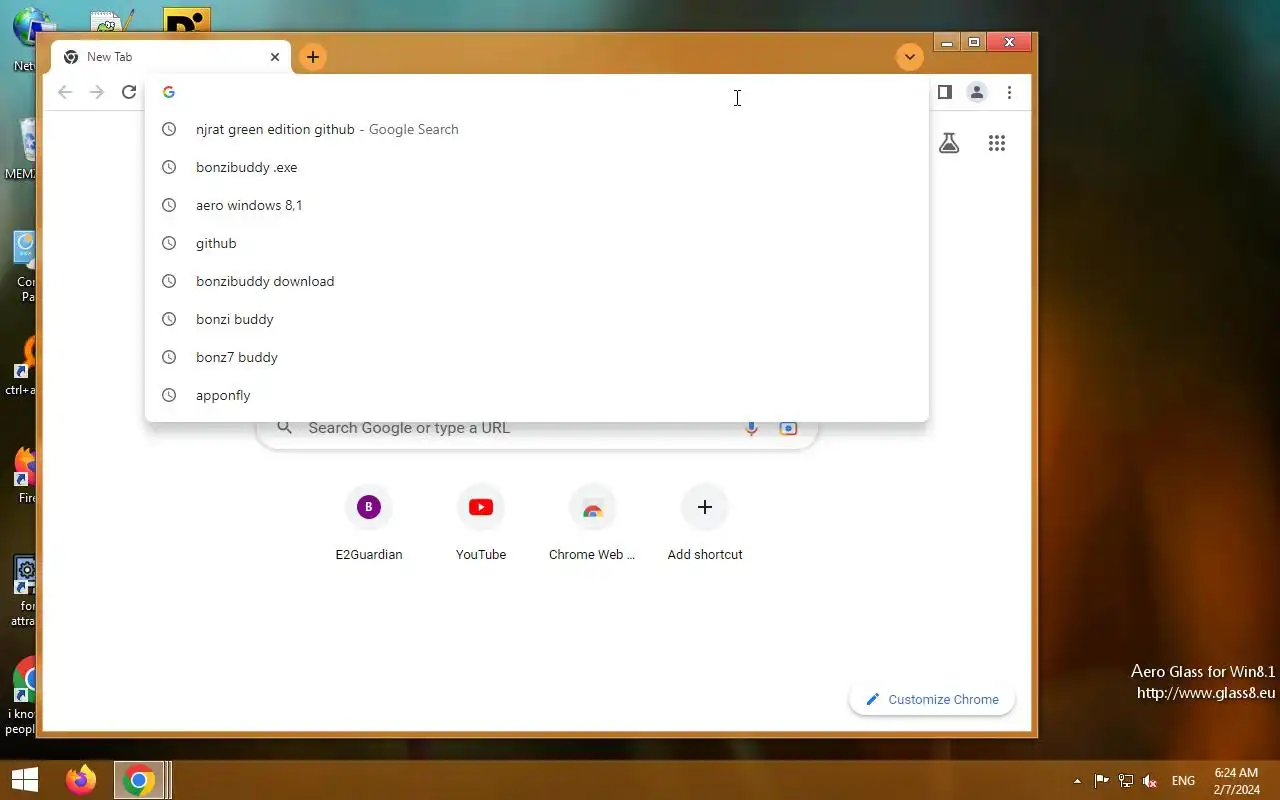Switch the ENG input language
1280x800 pixels.
coord(1183,781)
